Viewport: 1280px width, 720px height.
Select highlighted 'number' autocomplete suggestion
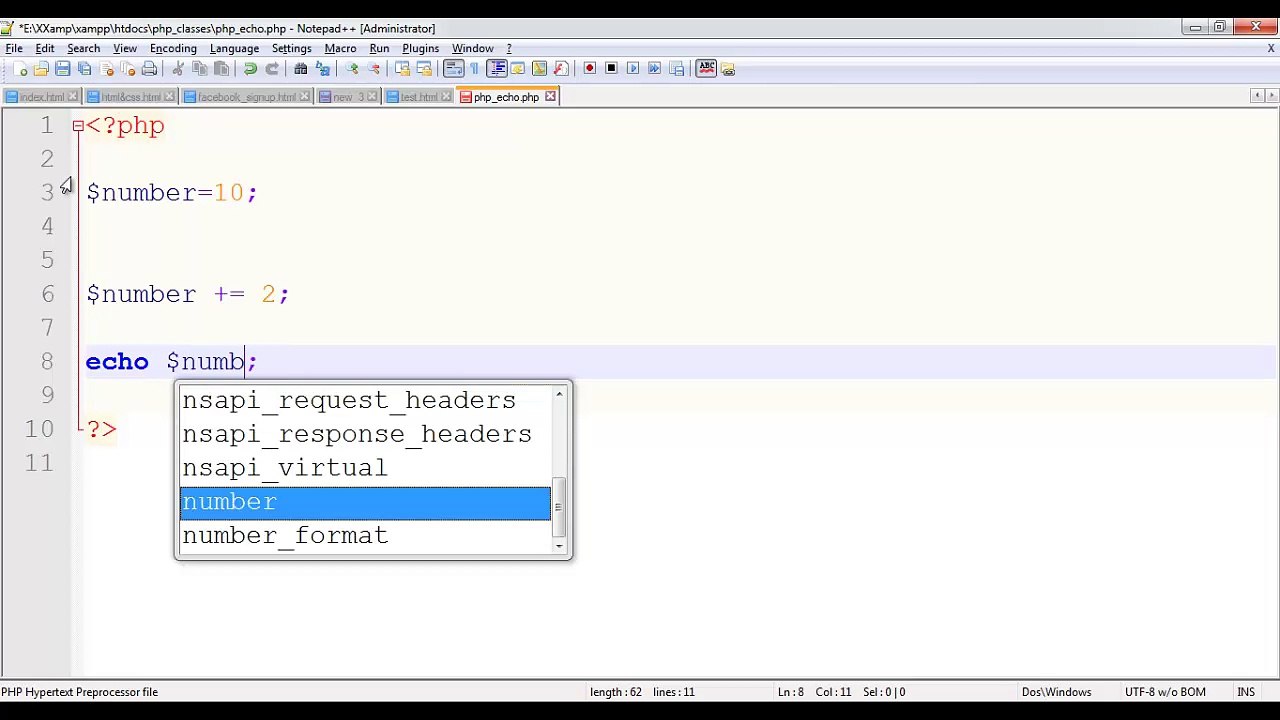365,502
